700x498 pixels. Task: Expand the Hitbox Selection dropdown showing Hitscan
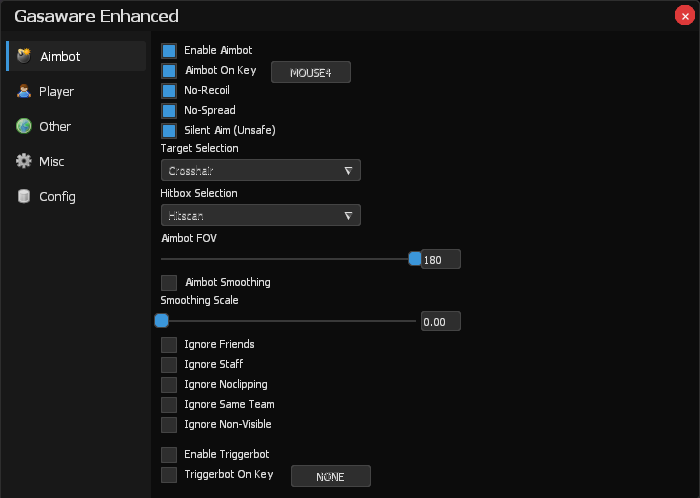[260, 216]
